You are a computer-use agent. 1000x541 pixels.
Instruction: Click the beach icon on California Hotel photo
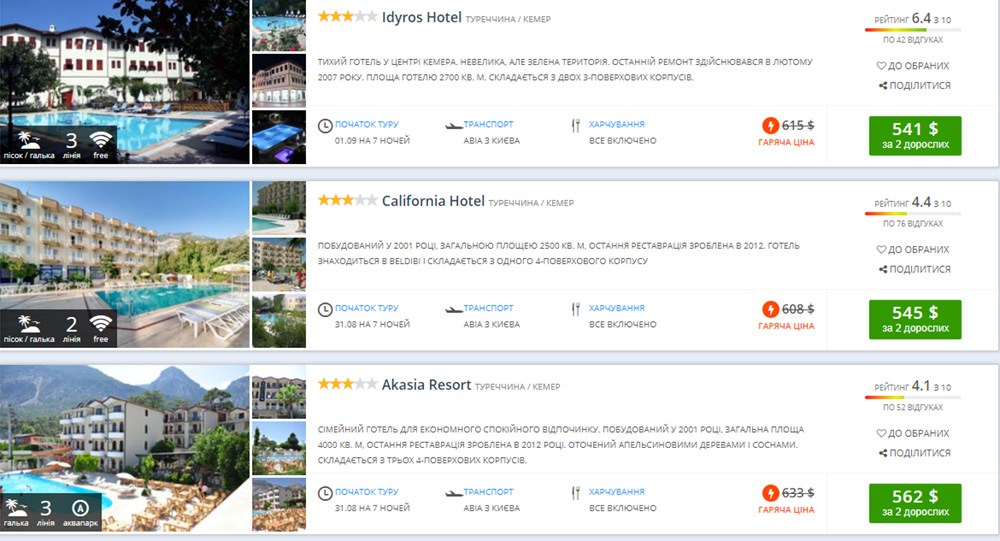(28, 323)
